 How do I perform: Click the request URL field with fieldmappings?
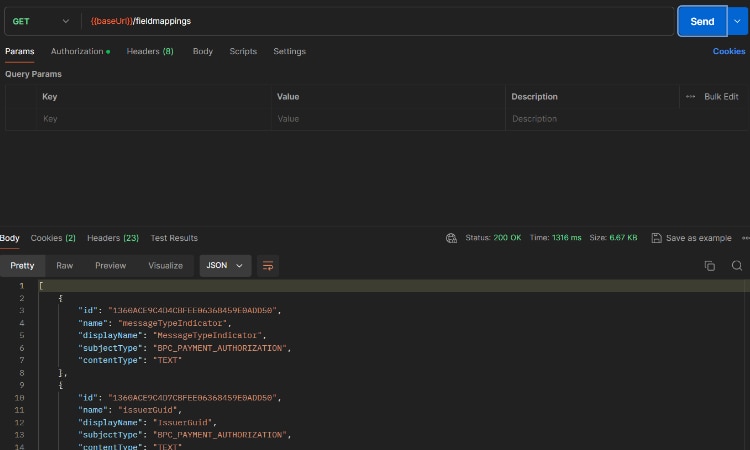[x=378, y=21]
